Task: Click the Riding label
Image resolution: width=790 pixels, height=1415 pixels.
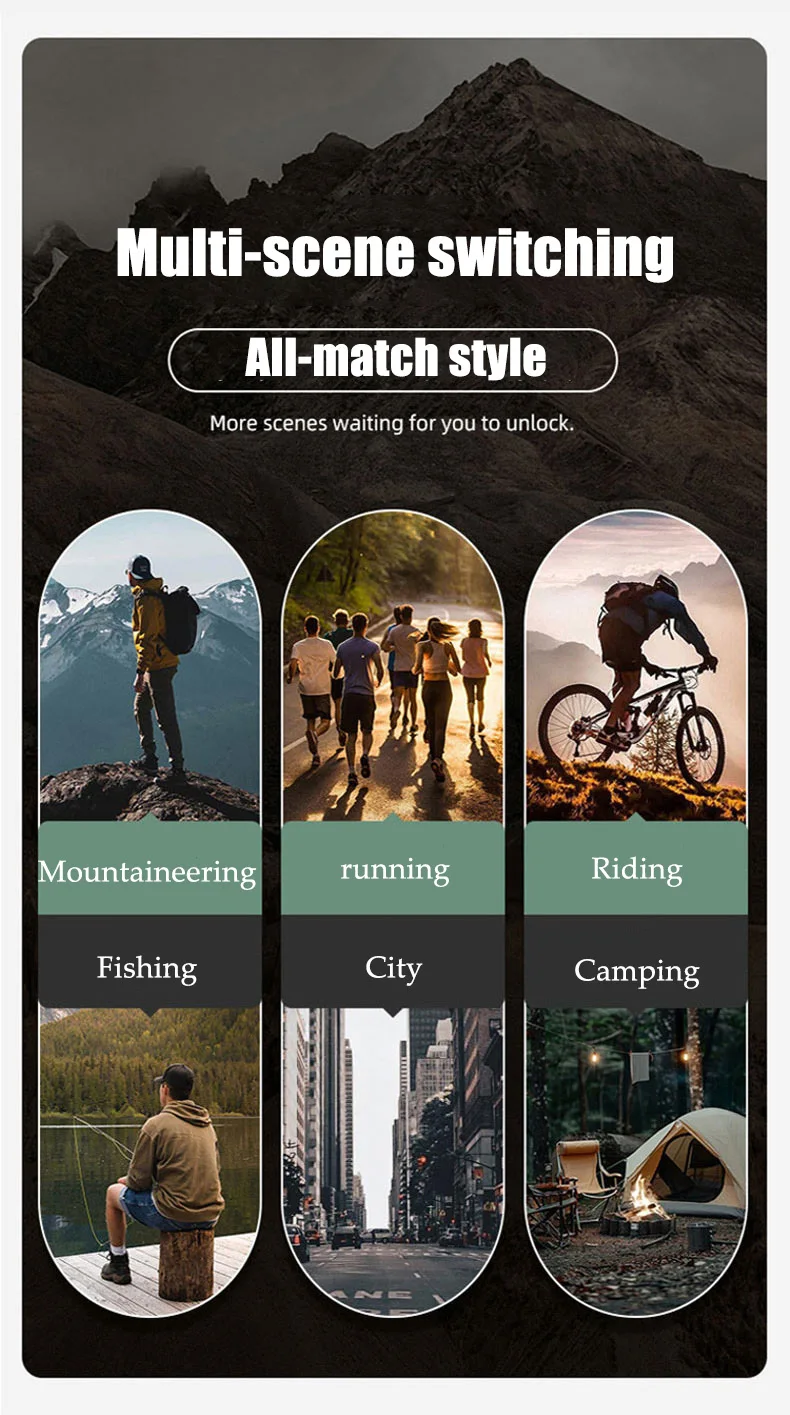Action: (x=636, y=868)
